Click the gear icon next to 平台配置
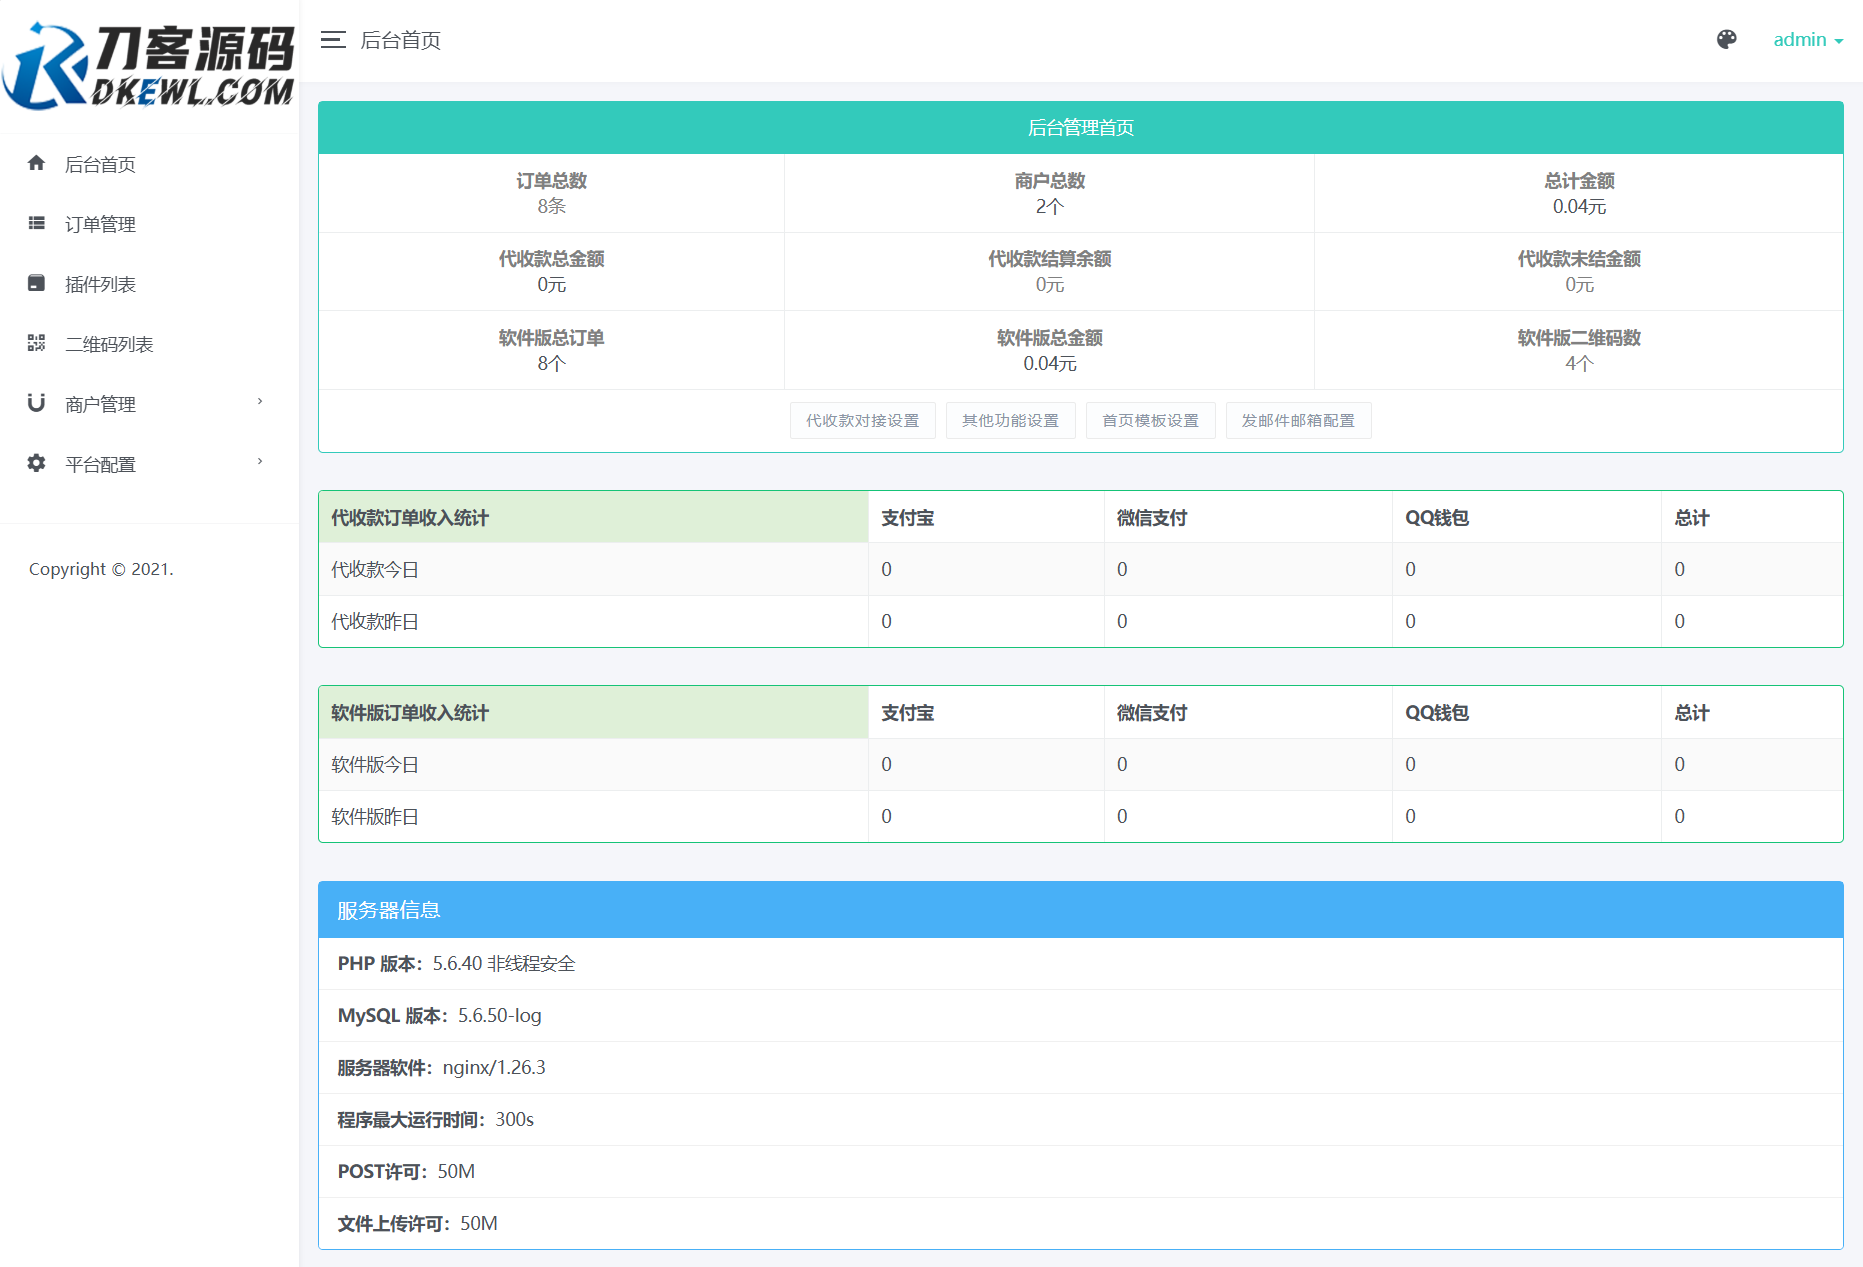The image size is (1863, 1267). (x=36, y=463)
